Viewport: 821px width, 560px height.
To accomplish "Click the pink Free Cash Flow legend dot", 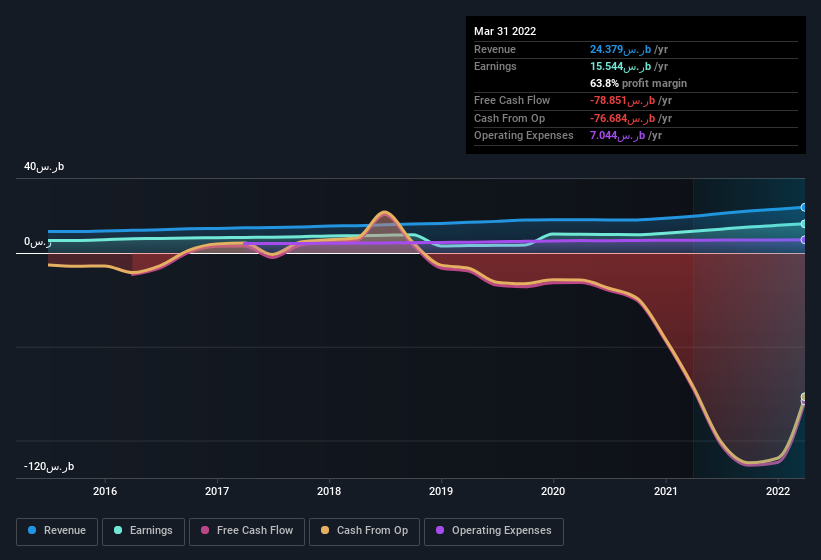I will click(205, 530).
